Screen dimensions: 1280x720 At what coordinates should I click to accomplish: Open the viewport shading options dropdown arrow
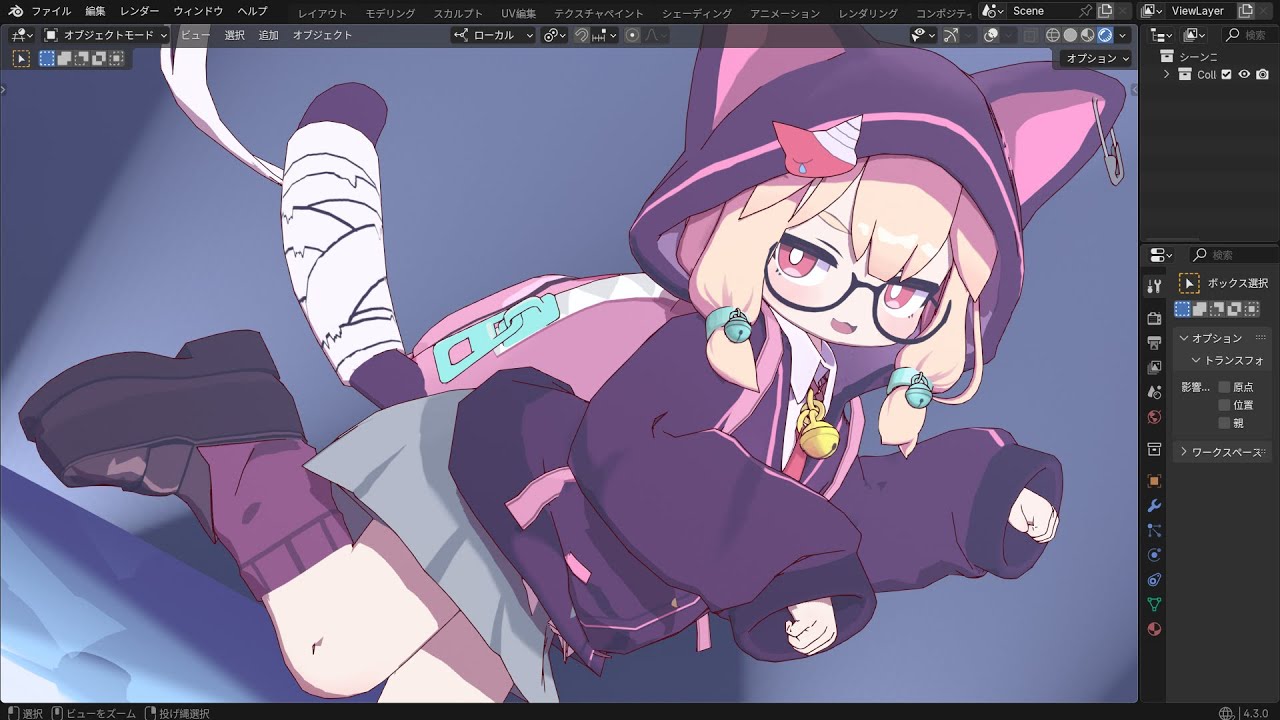coord(1123,35)
